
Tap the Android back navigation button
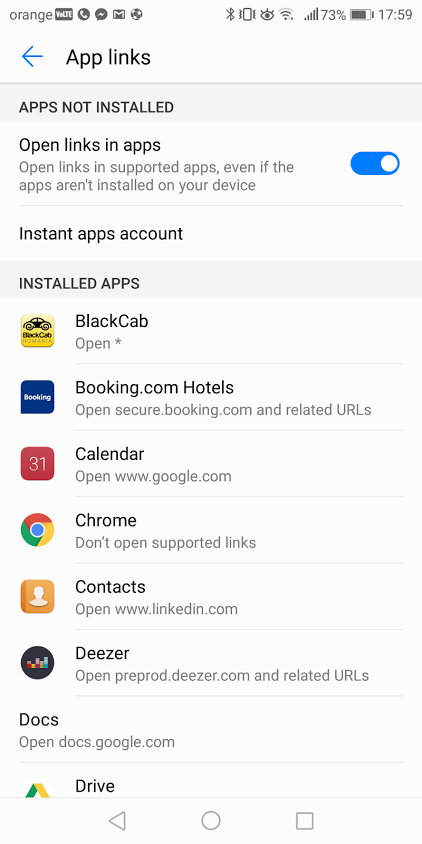click(x=117, y=821)
